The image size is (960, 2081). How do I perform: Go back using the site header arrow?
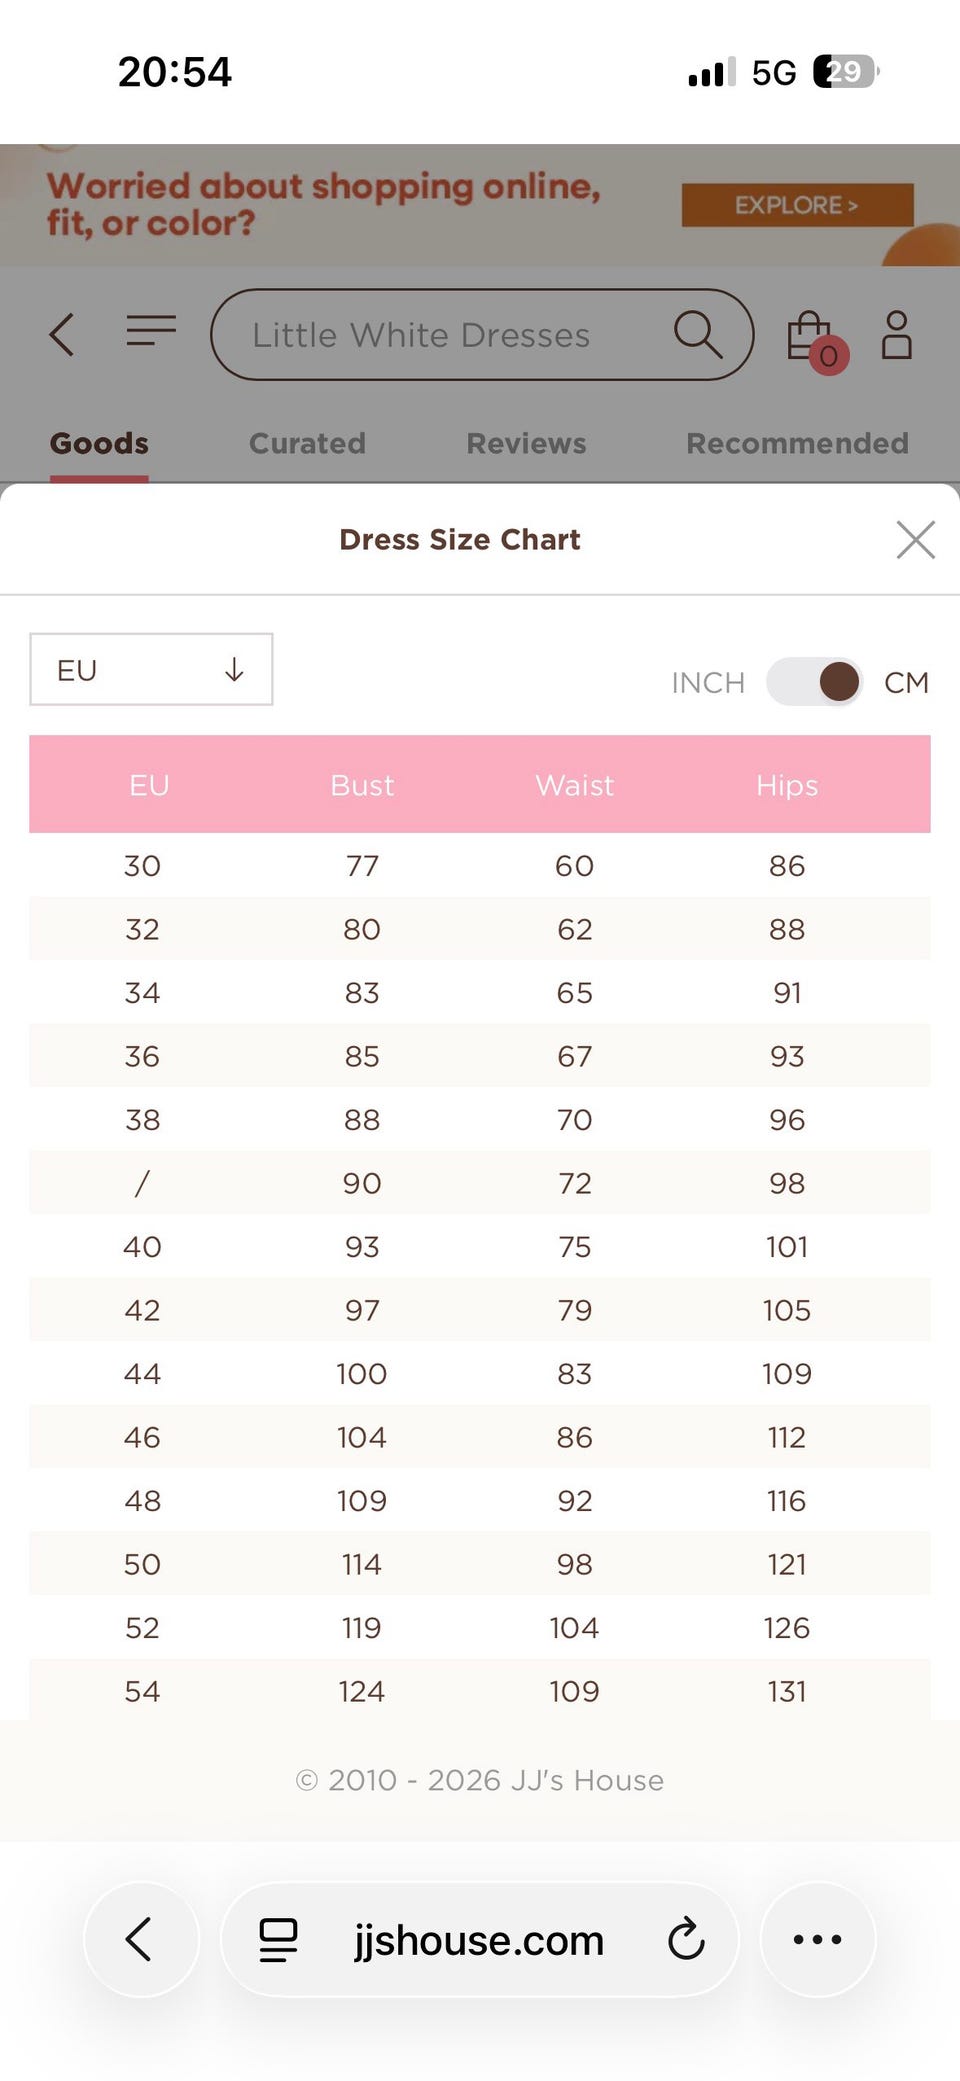click(x=62, y=334)
